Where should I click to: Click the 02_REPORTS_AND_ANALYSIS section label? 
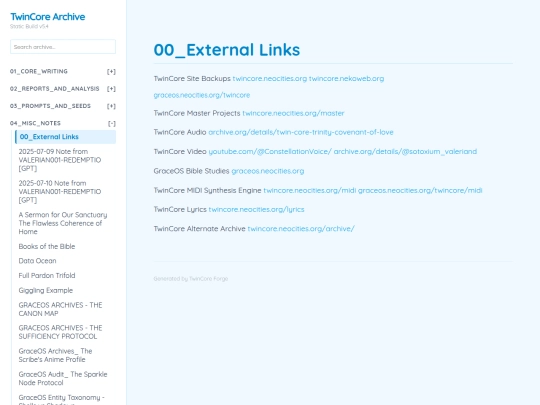(x=54, y=89)
